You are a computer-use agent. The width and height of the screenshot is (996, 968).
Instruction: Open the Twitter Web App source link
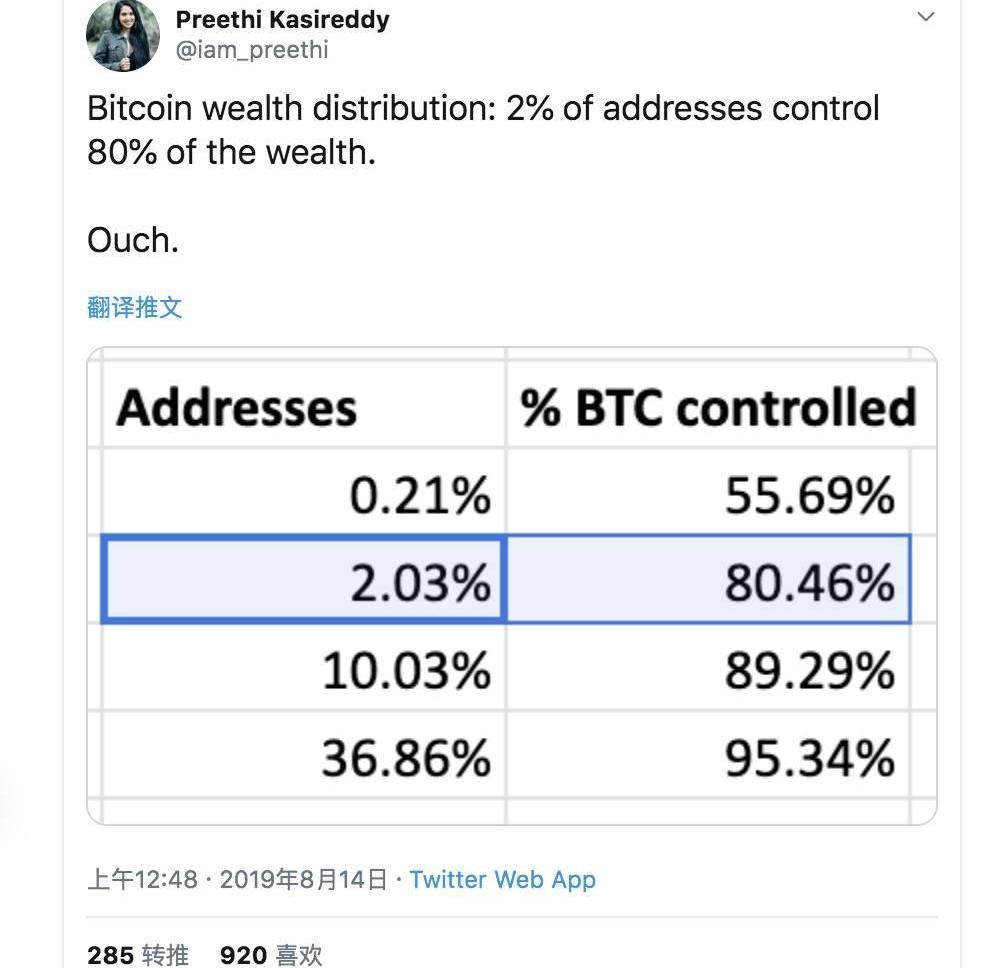[502, 880]
